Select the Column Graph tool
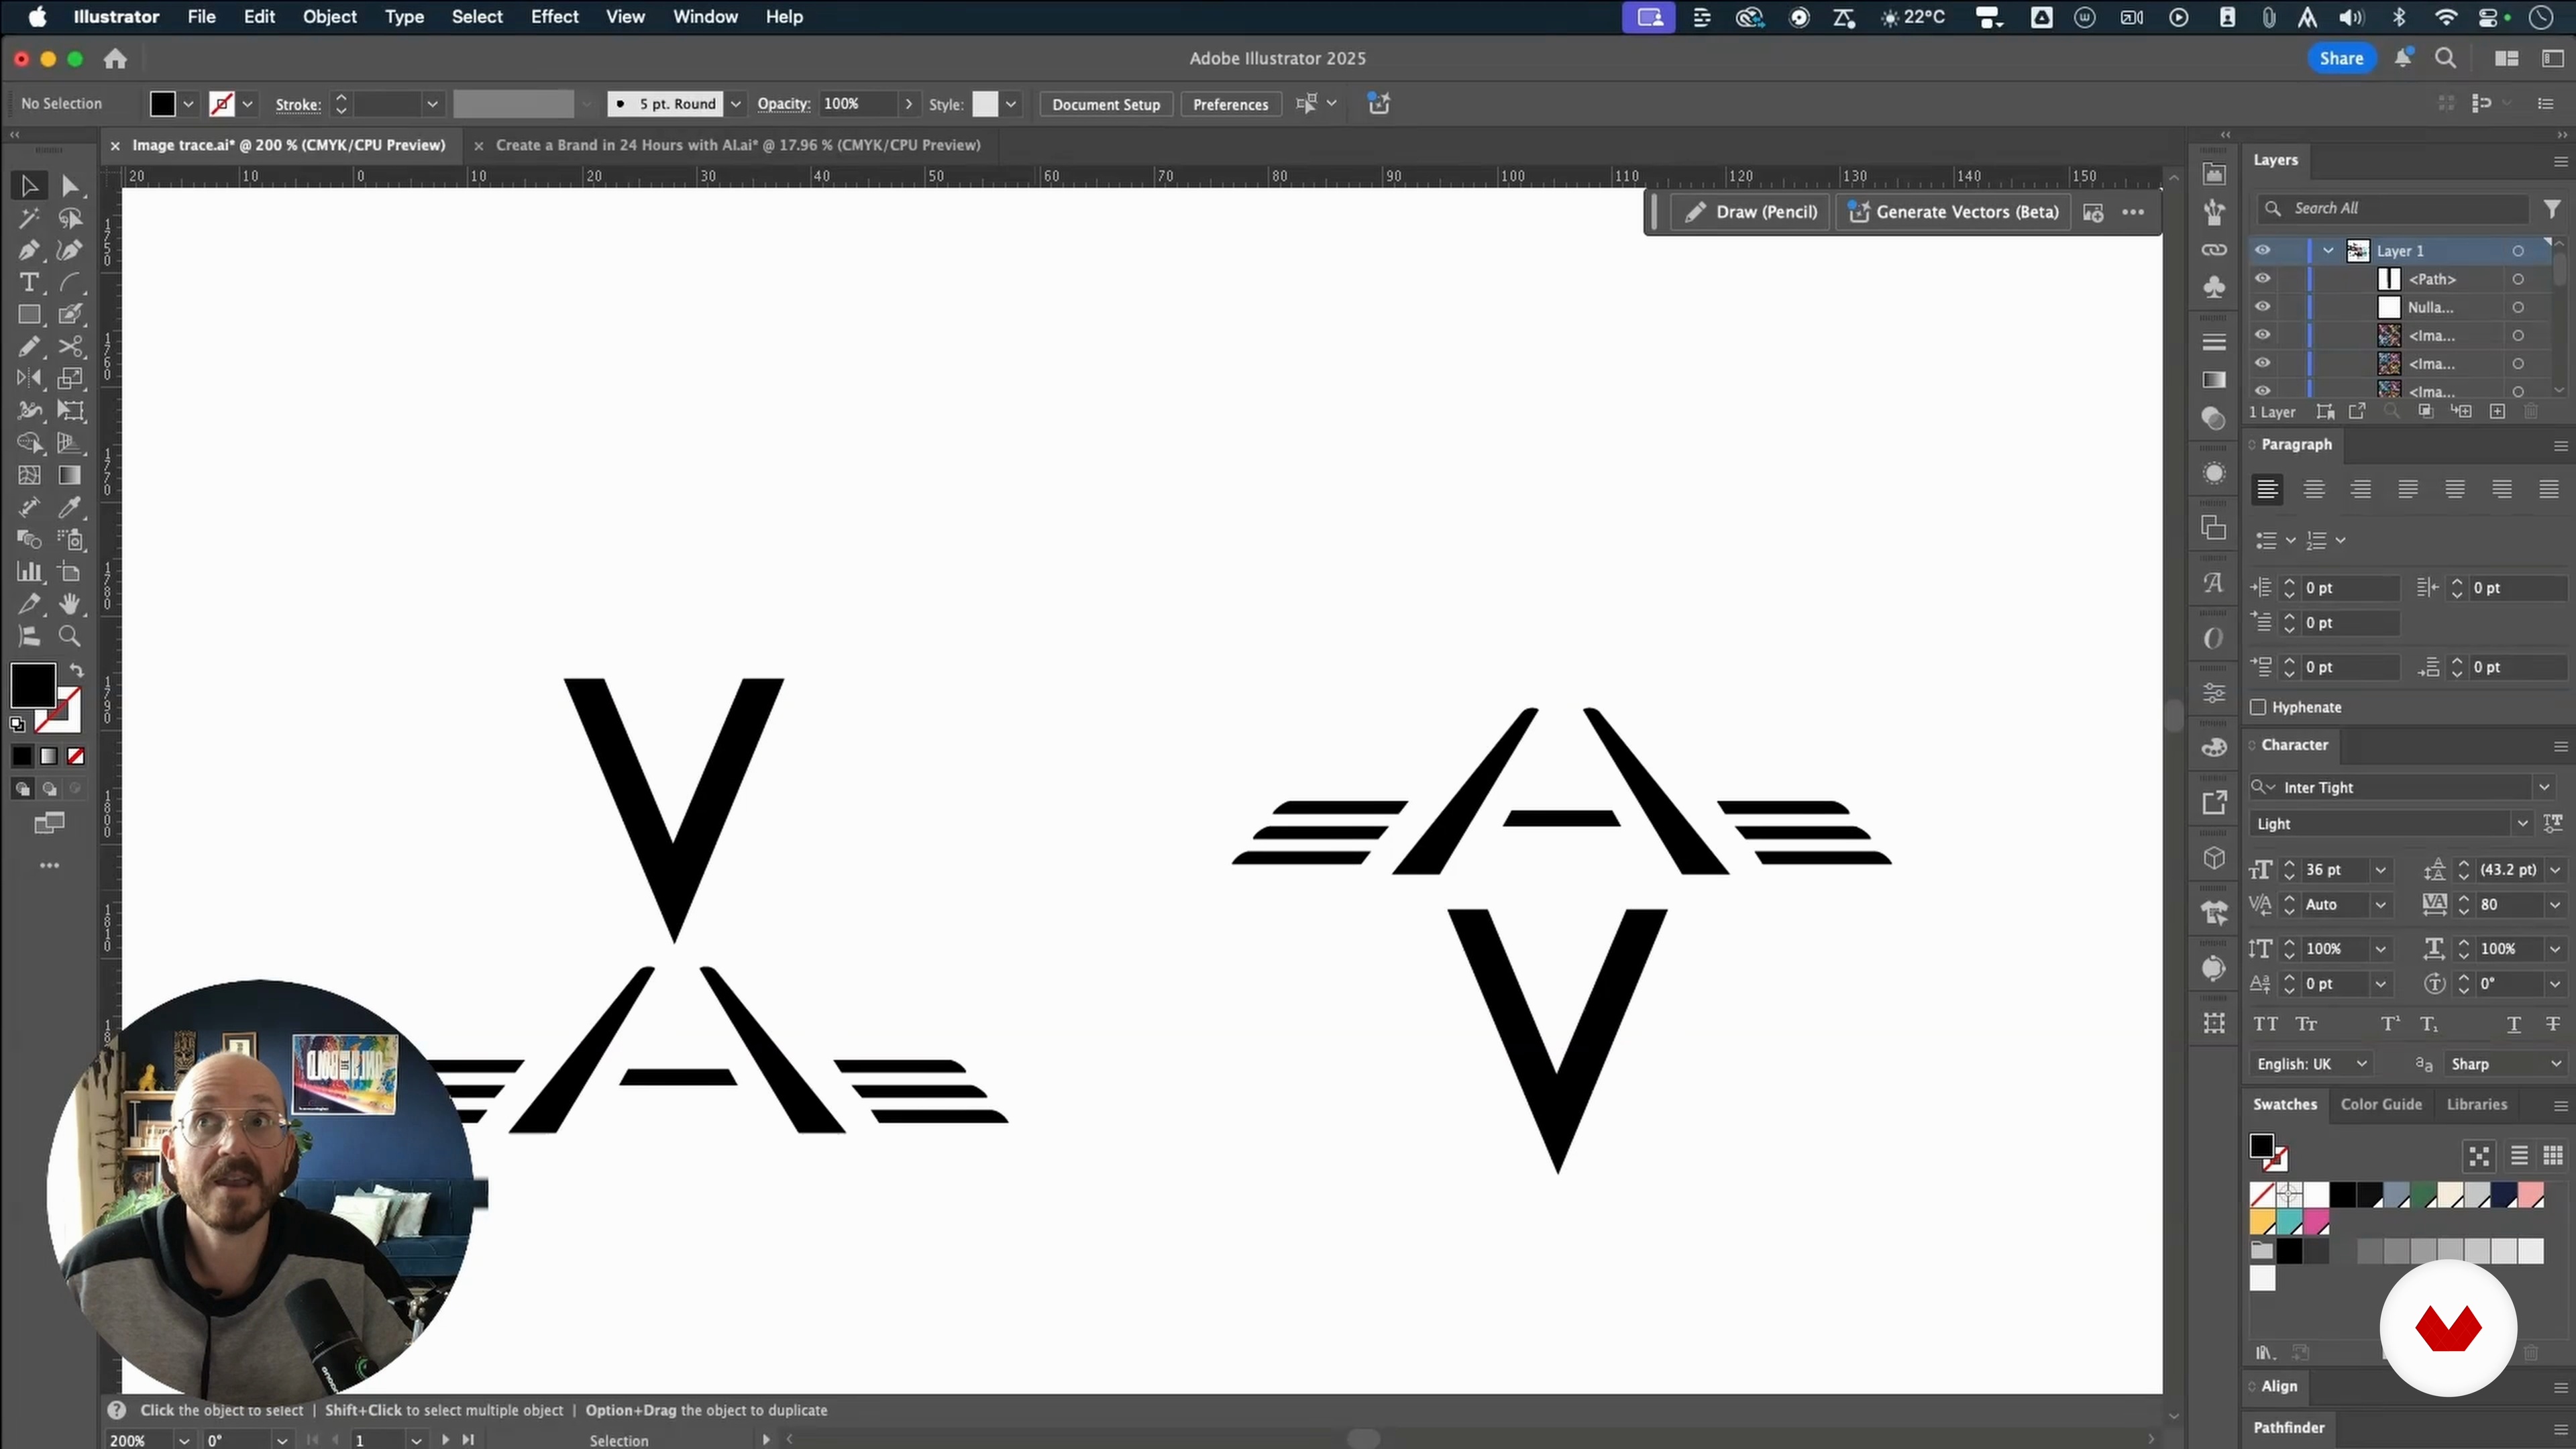Image resolution: width=2576 pixels, height=1449 pixels. (29, 571)
